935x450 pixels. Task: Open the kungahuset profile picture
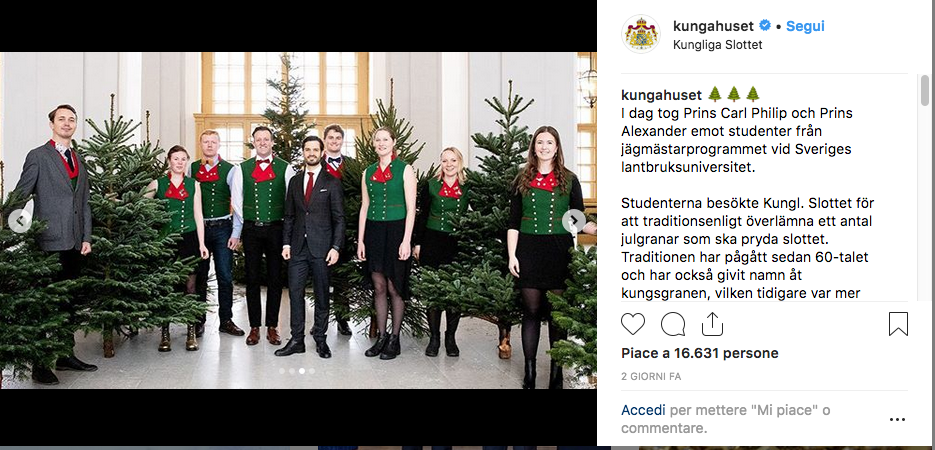pyautogui.click(x=641, y=34)
